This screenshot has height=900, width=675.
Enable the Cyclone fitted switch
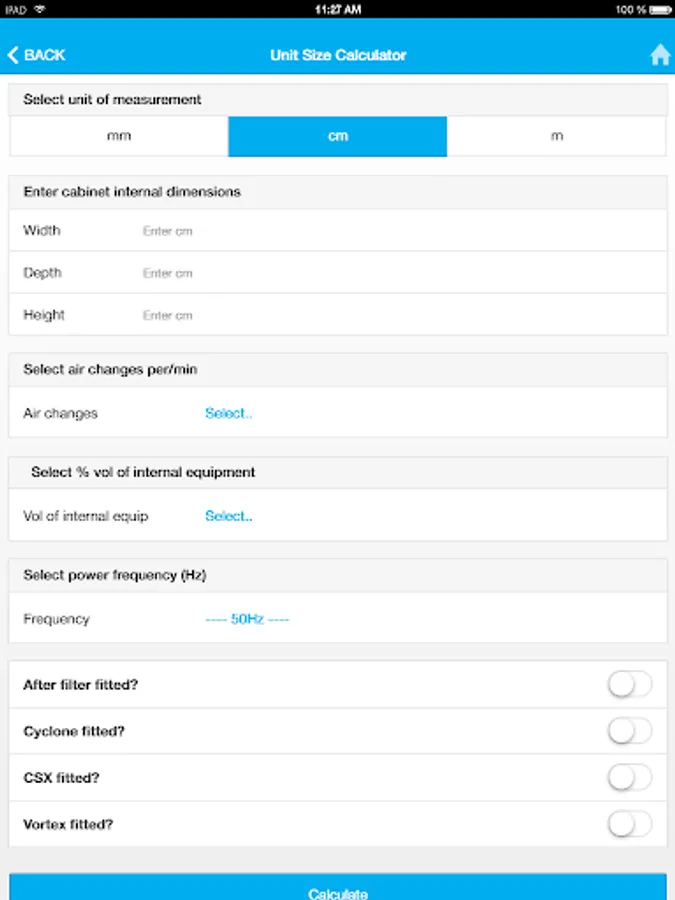point(629,731)
